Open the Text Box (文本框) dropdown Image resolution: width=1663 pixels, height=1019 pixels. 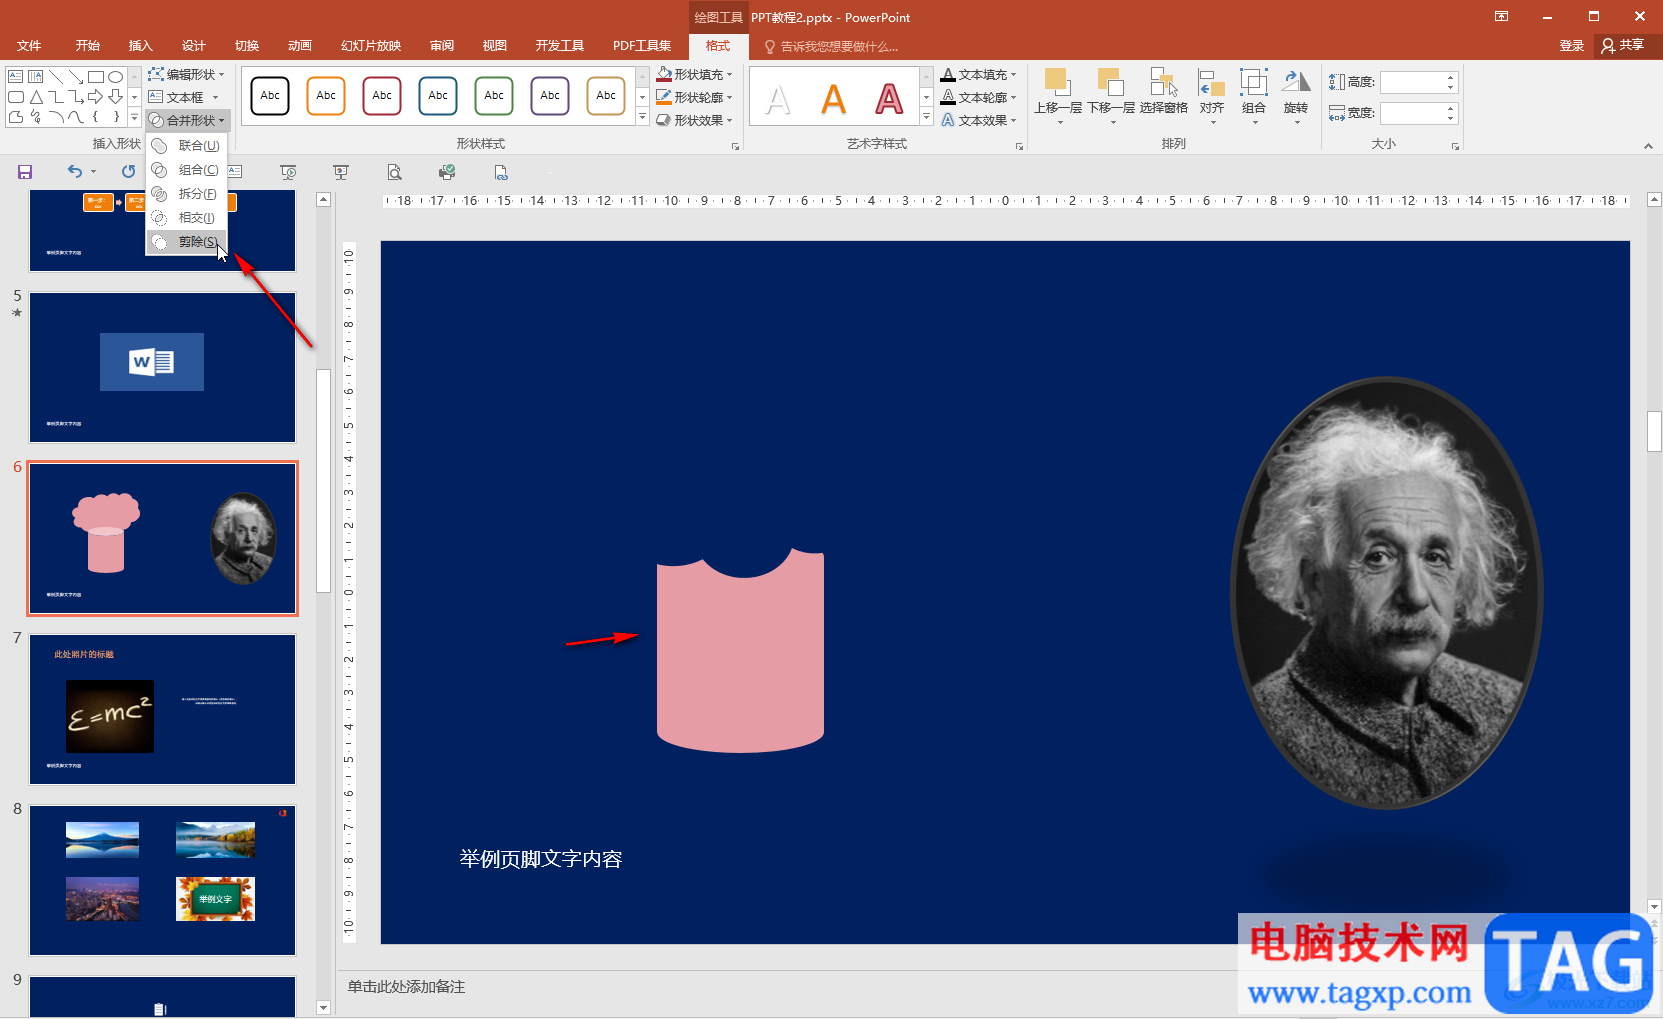pyautogui.click(x=184, y=97)
